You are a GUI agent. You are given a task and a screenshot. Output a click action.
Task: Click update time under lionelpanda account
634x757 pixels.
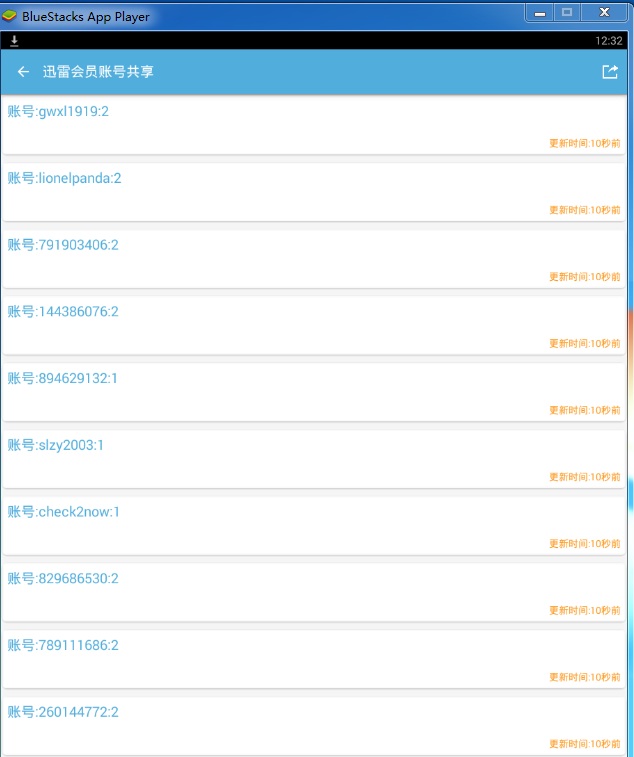tap(585, 210)
